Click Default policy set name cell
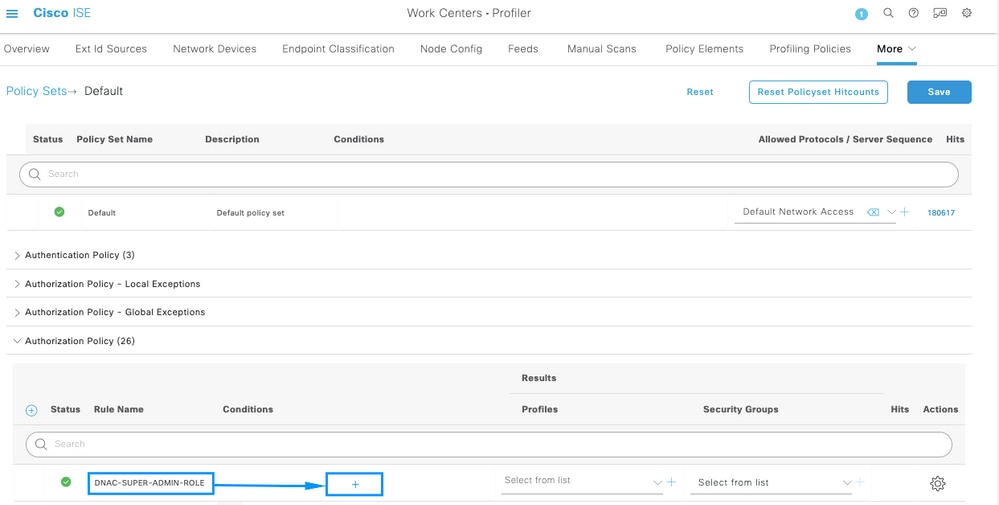Viewport: 999px width, 505px height. point(102,213)
